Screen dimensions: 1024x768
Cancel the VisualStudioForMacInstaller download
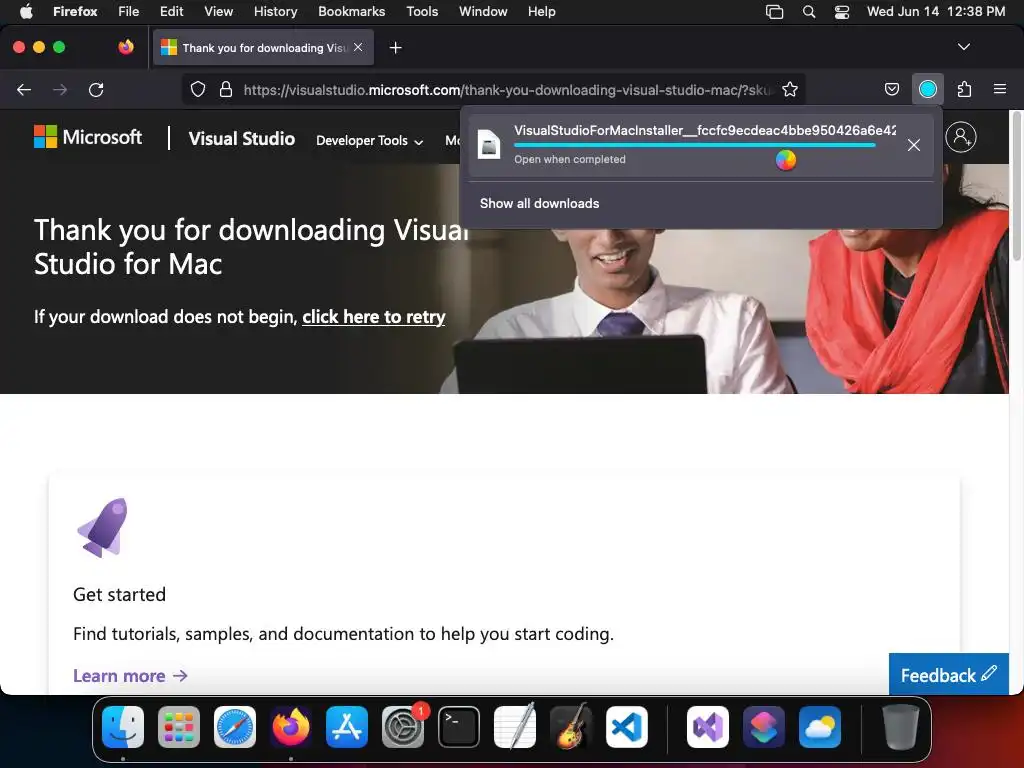click(914, 145)
